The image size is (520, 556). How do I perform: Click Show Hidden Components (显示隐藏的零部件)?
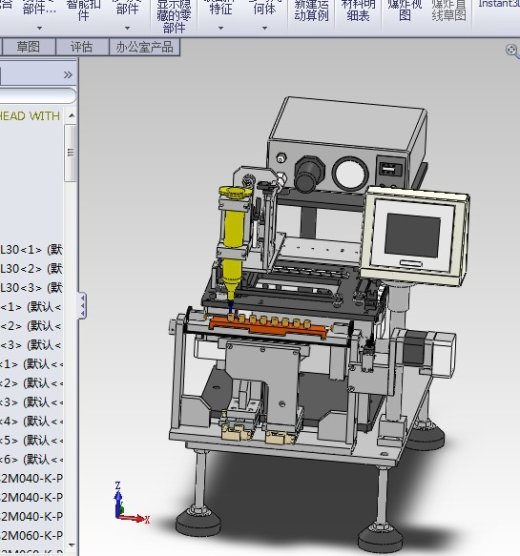174,16
